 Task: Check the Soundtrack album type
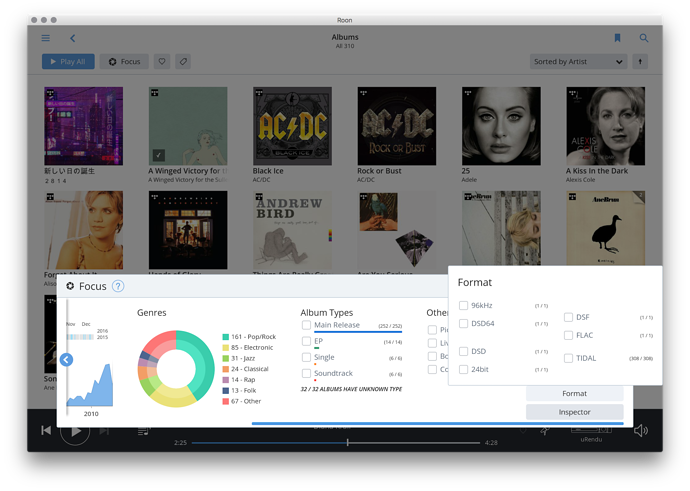pyautogui.click(x=306, y=373)
